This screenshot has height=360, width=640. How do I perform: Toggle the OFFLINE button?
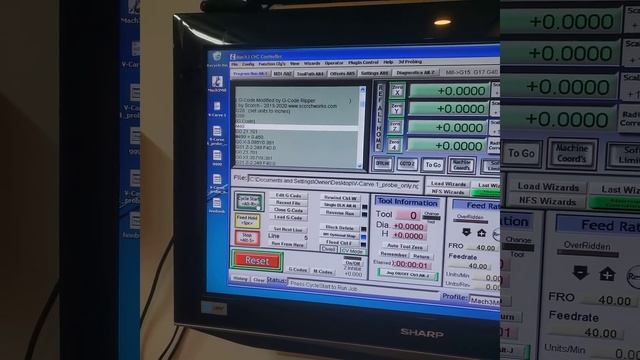382,164
